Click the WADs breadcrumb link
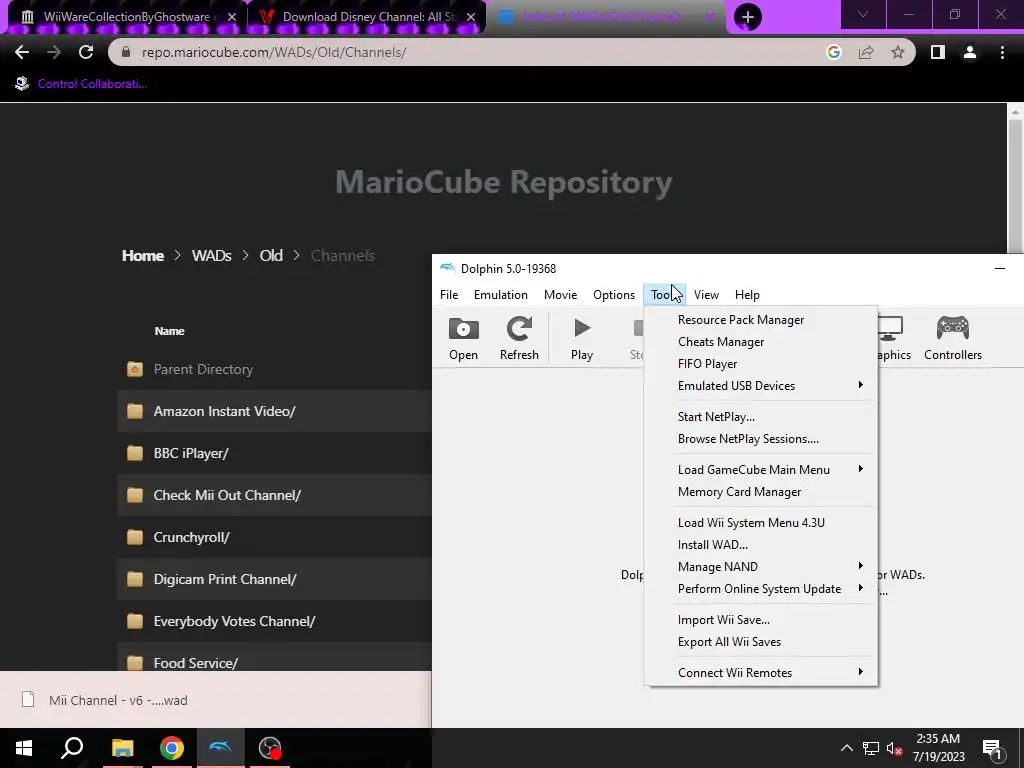This screenshot has width=1024, height=768. click(x=212, y=255)
